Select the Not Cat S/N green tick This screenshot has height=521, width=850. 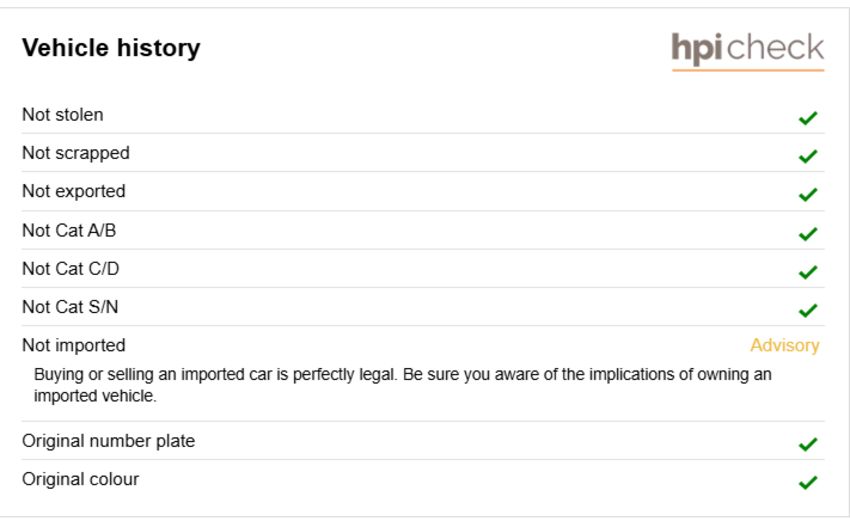808,310
